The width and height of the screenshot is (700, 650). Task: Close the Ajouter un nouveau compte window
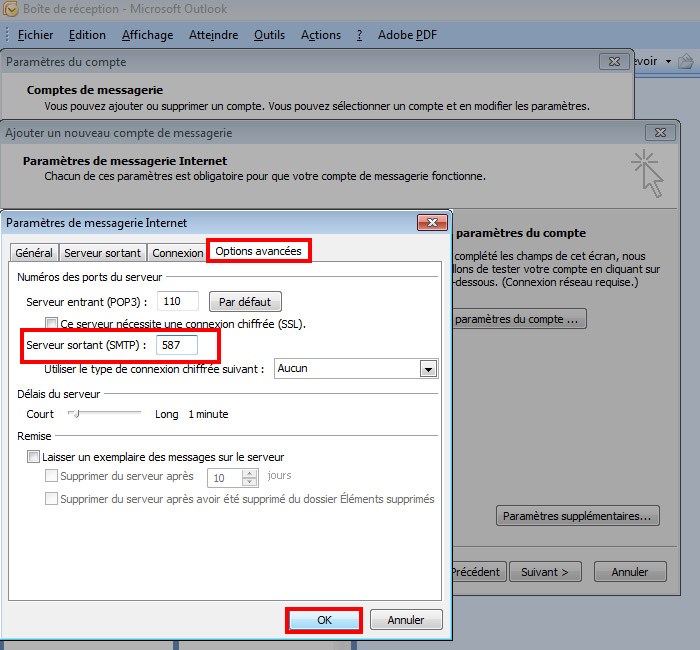pyautogui.click(x=660, y=133)
